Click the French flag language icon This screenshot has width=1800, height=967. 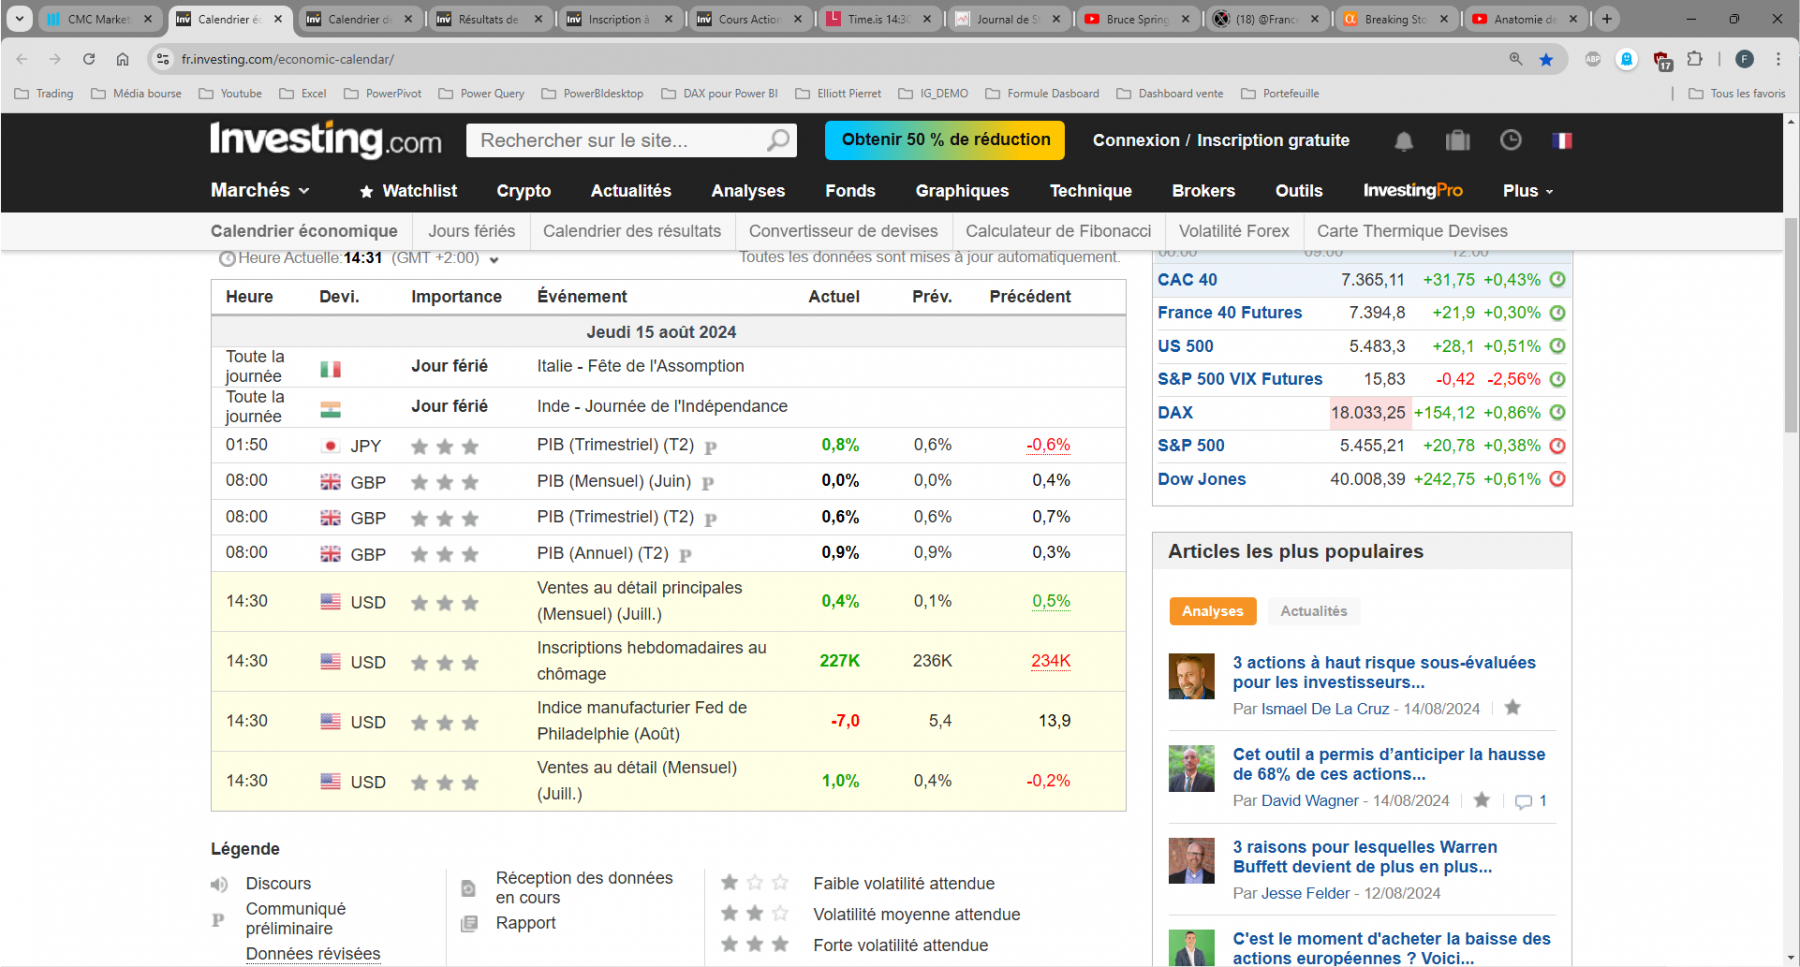click(1562, 141)
